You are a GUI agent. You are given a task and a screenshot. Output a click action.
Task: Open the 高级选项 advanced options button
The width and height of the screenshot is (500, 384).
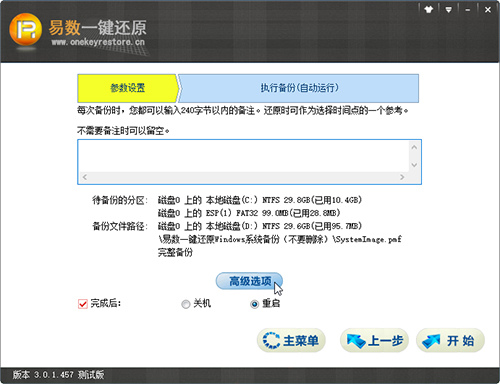(x=249, y=281)
